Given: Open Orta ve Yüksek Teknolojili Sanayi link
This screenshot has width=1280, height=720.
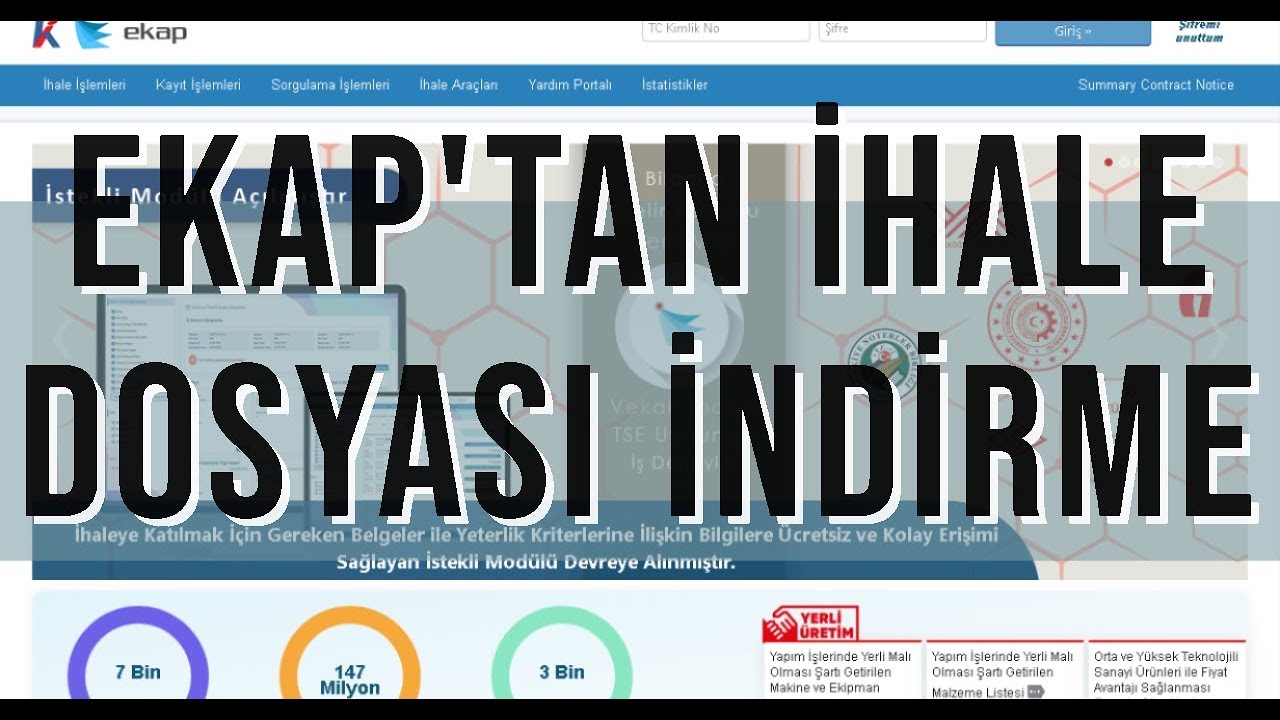Looking at the screenshot, I should point(1166,672).
